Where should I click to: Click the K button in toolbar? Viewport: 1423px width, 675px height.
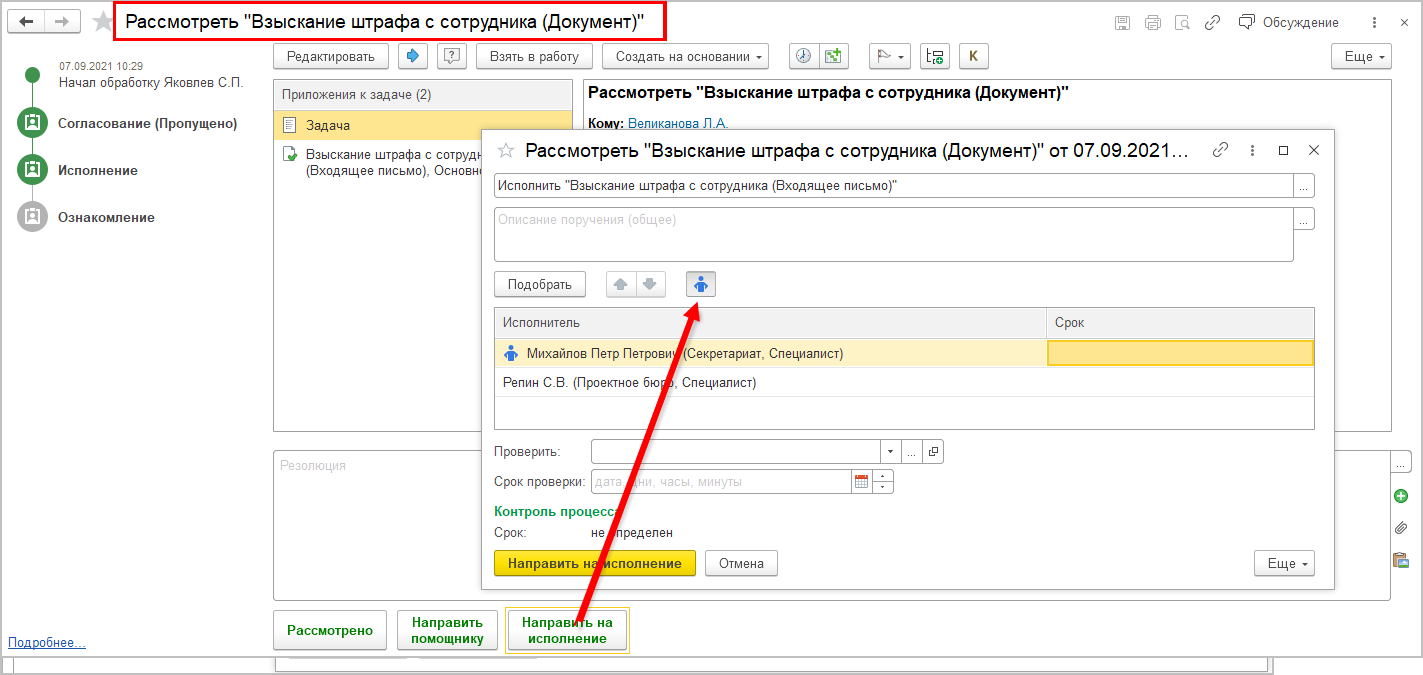pyautogui.click(x=974, y=57)
